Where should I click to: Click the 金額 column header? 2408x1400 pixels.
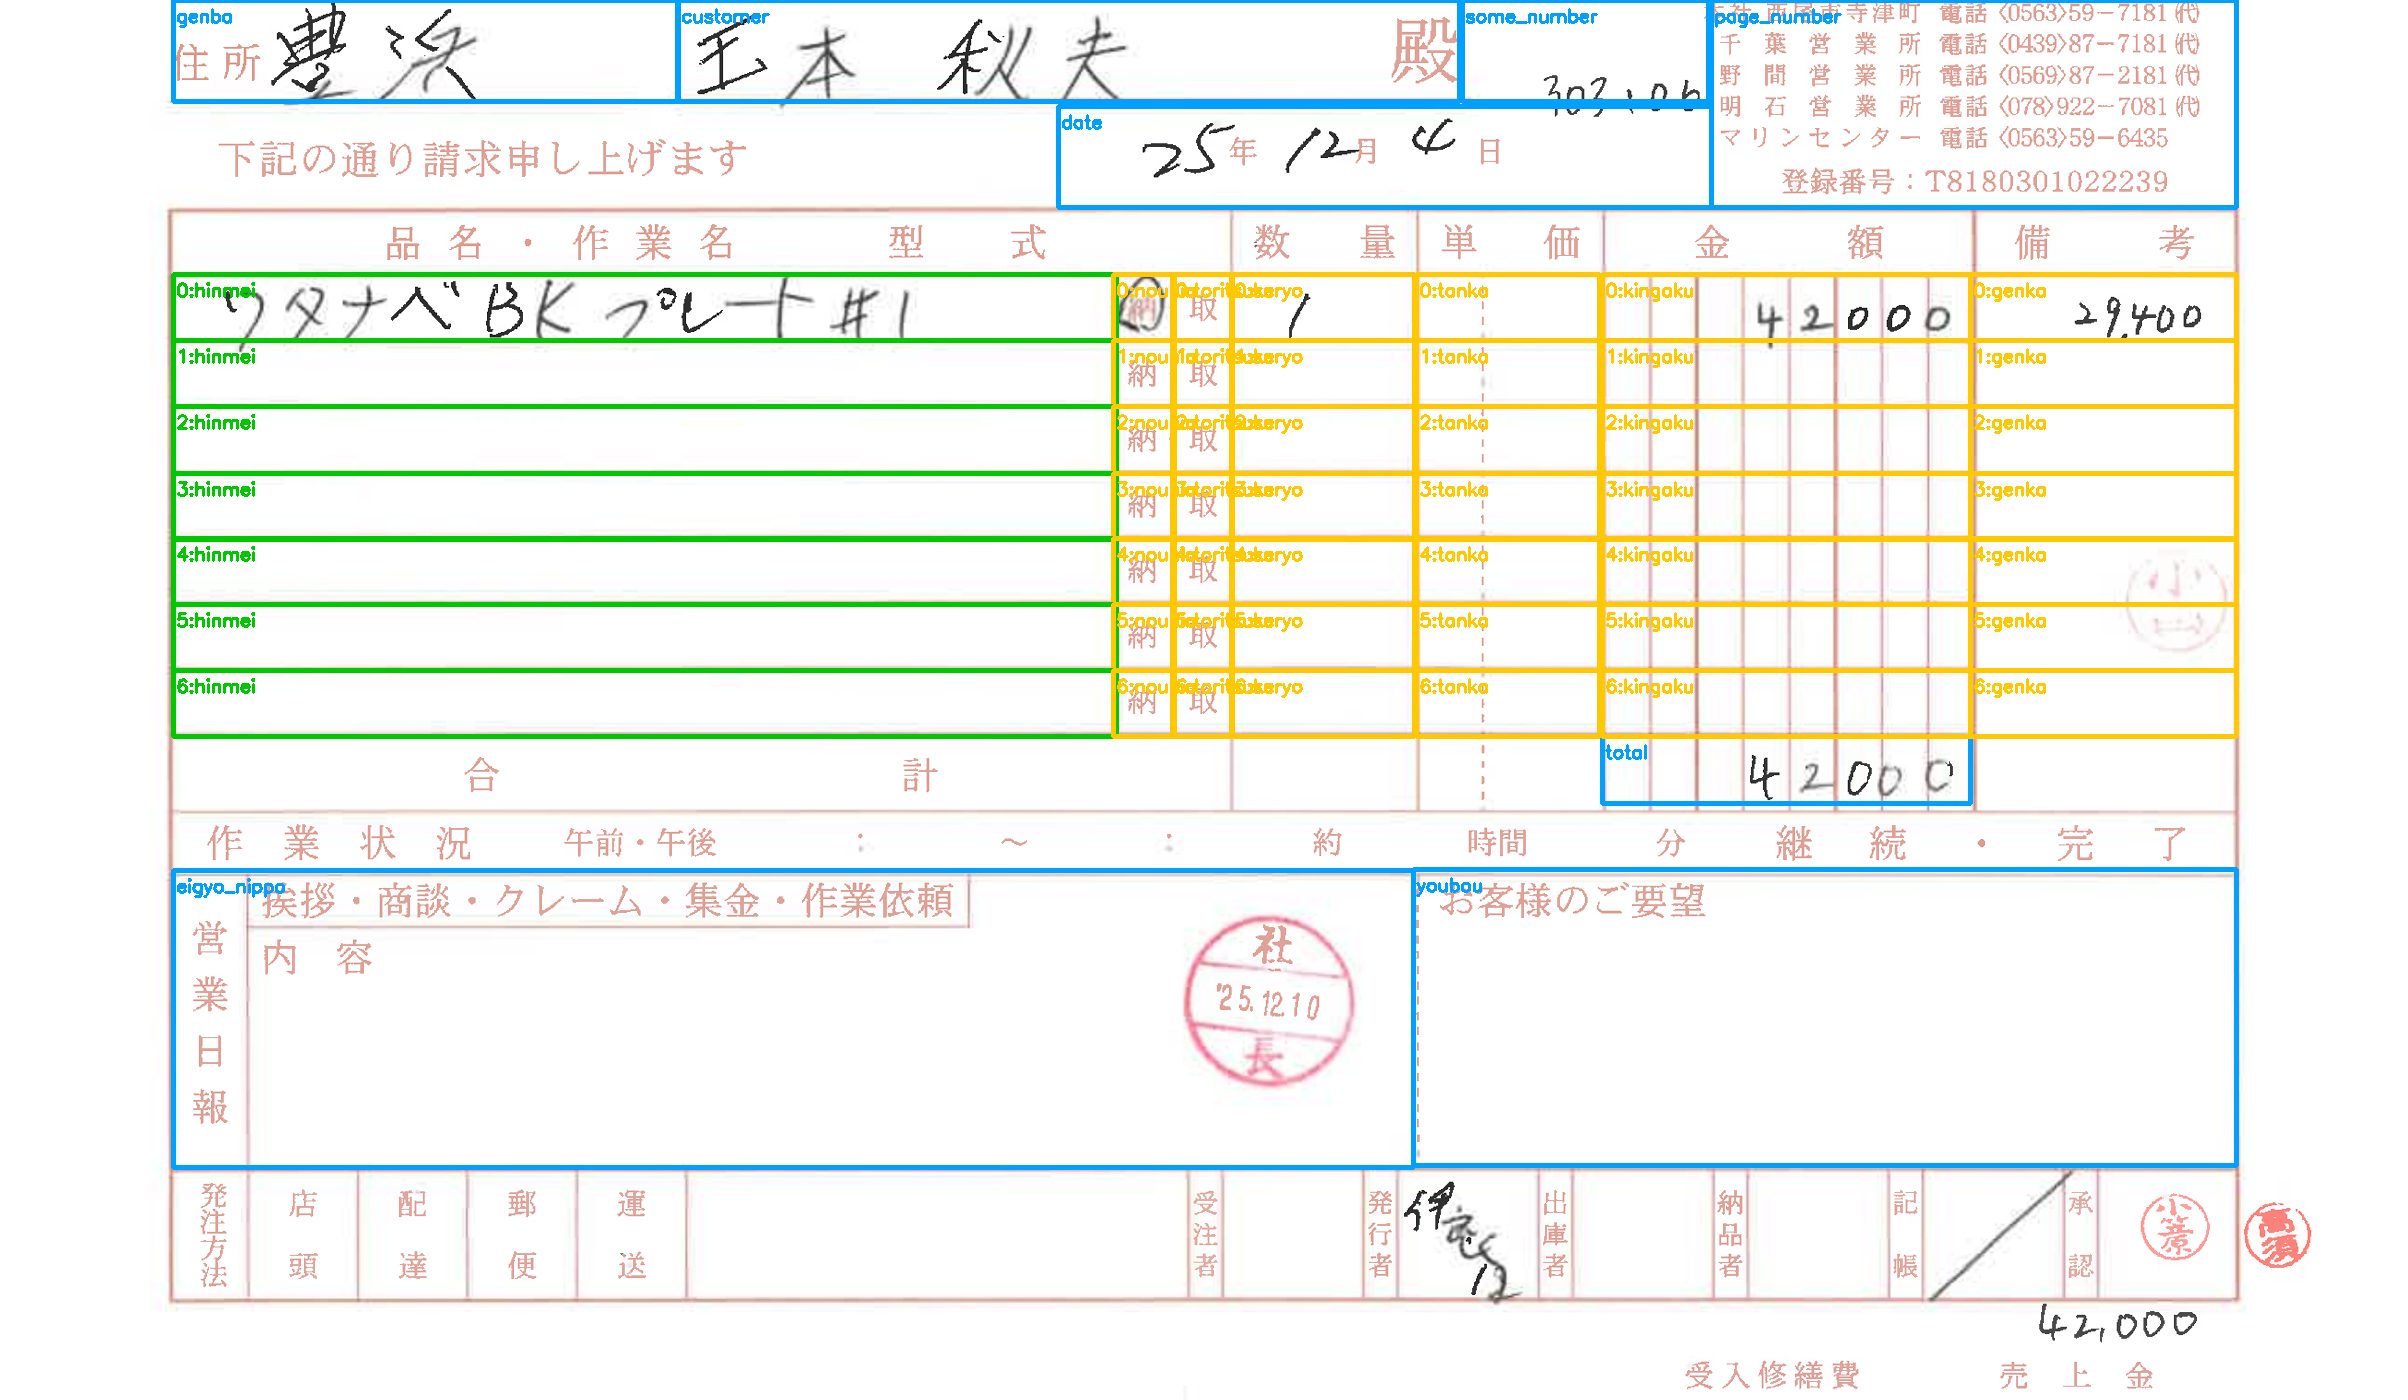(1788, 243)
